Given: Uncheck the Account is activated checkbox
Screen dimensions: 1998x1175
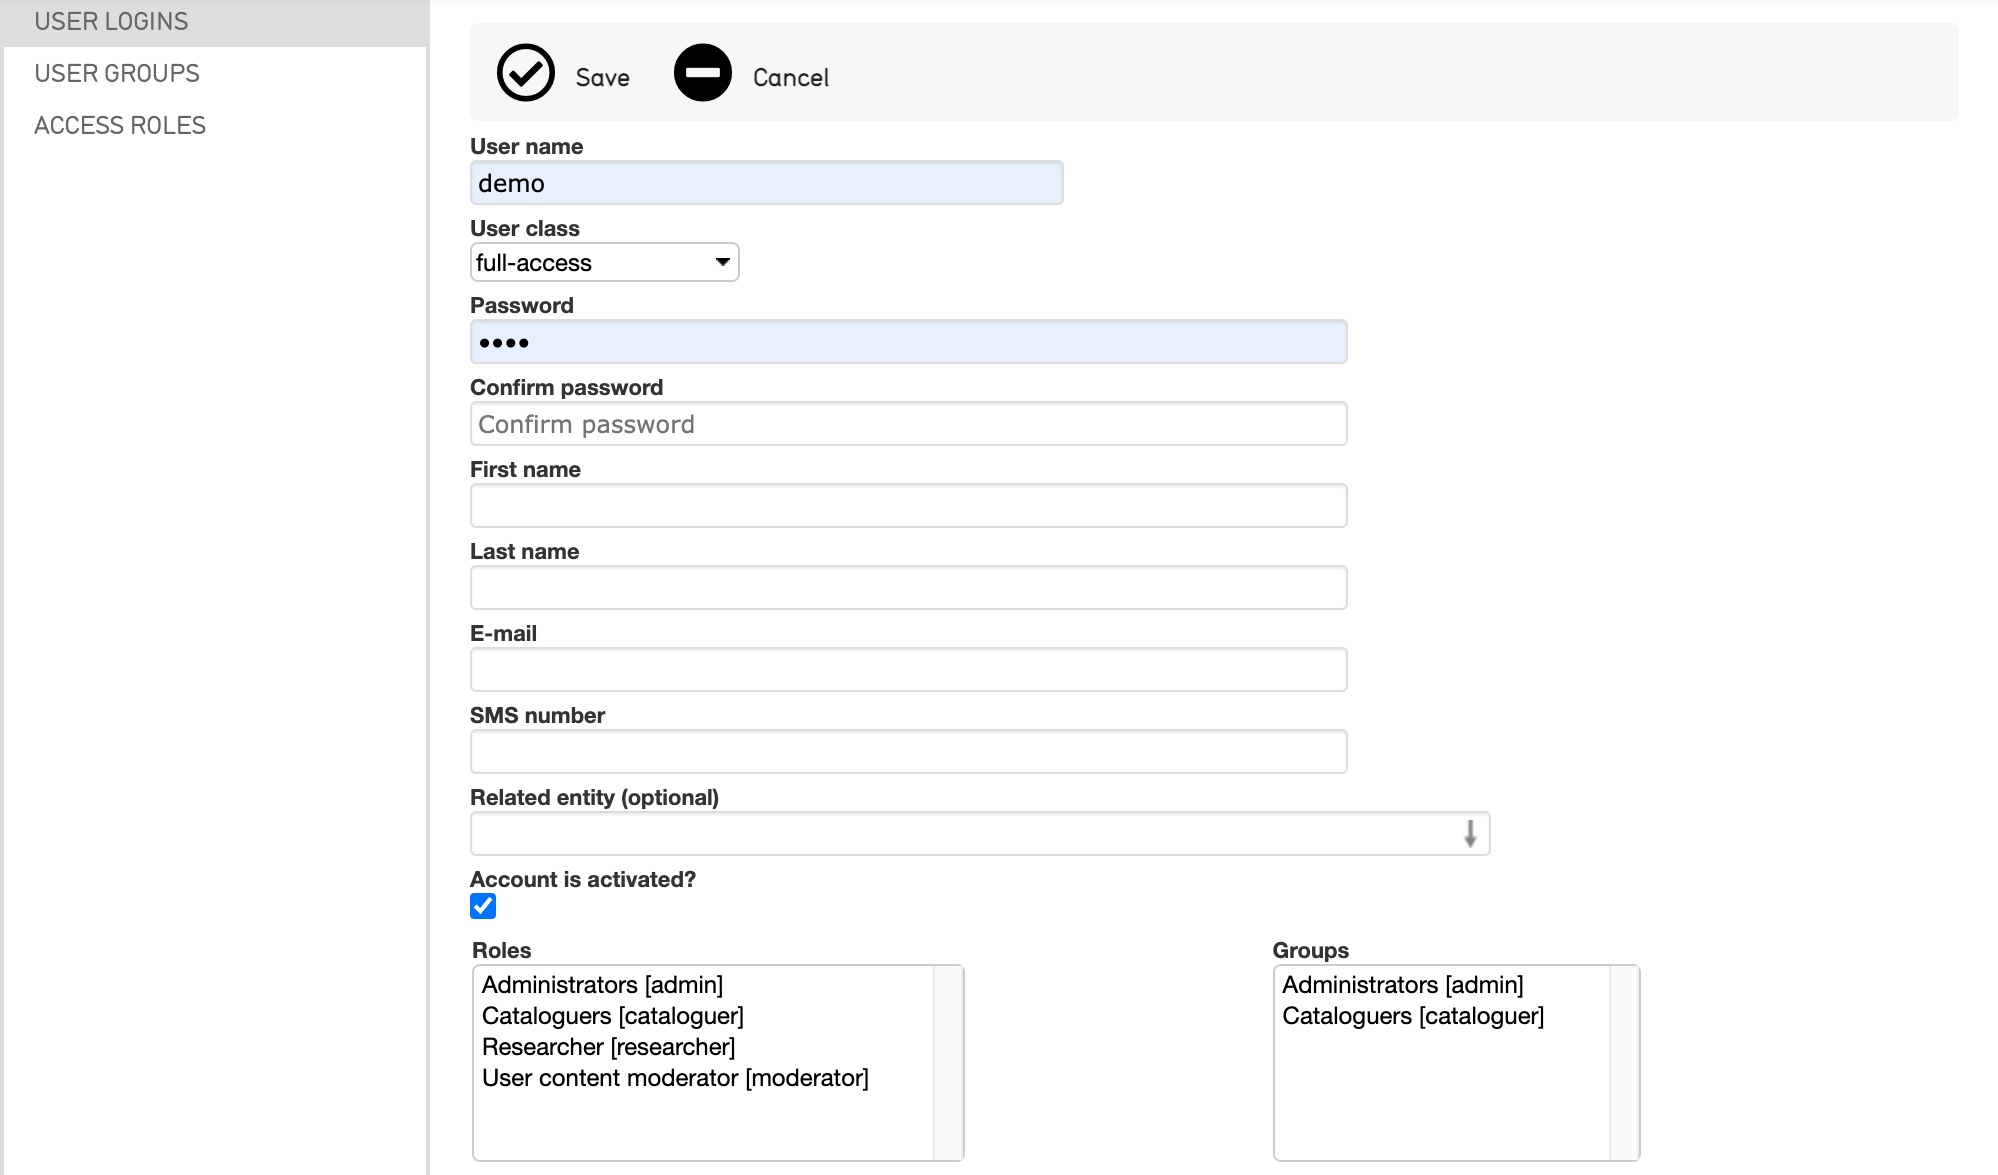Looking at the screenshot, I should tap(483, 906).
